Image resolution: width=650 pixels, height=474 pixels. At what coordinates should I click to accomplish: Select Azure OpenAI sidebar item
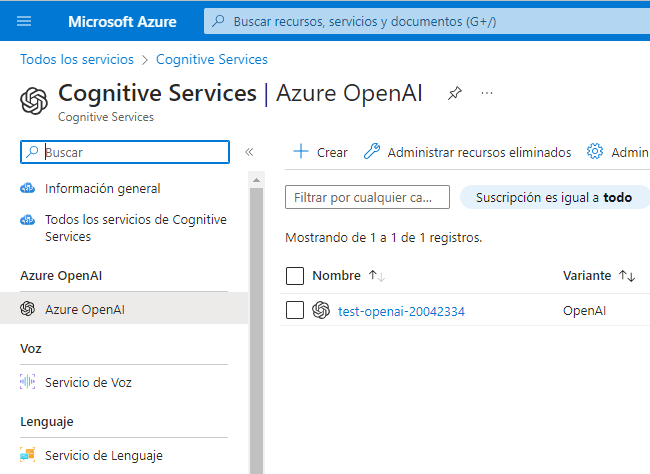click(x=124, y=309)
